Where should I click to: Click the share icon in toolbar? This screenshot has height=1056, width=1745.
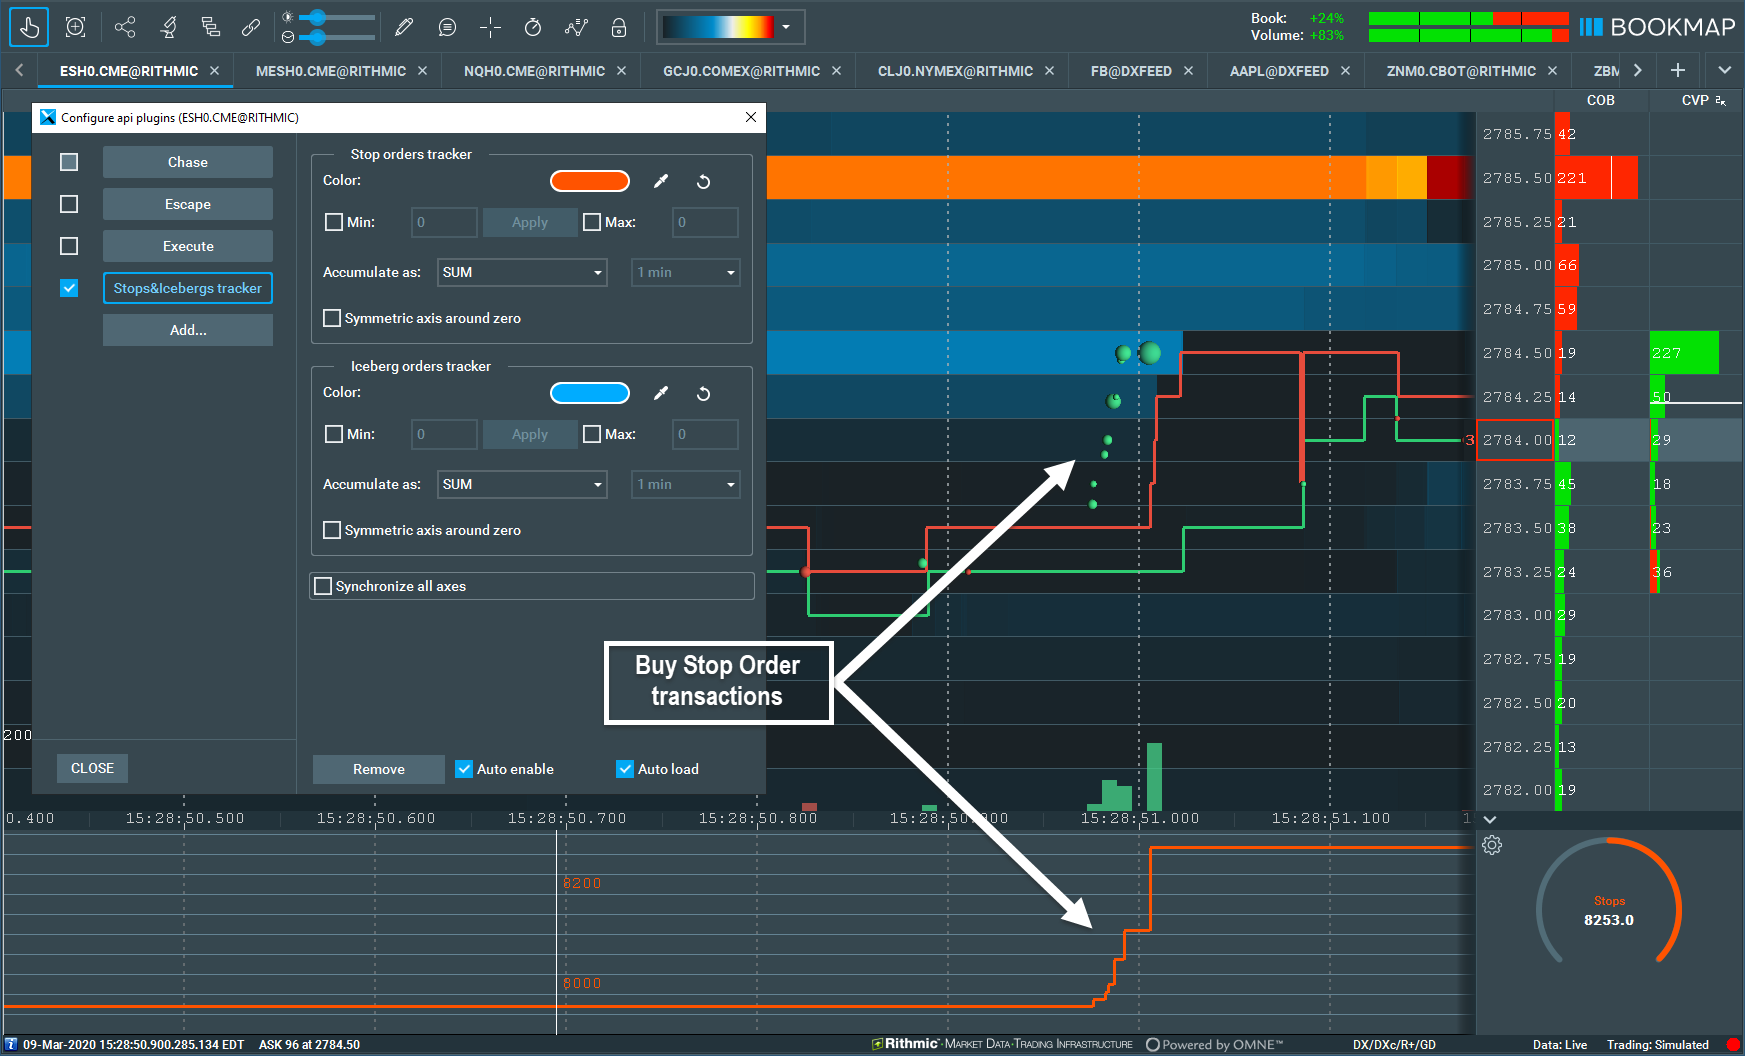[x=125, y=27]
